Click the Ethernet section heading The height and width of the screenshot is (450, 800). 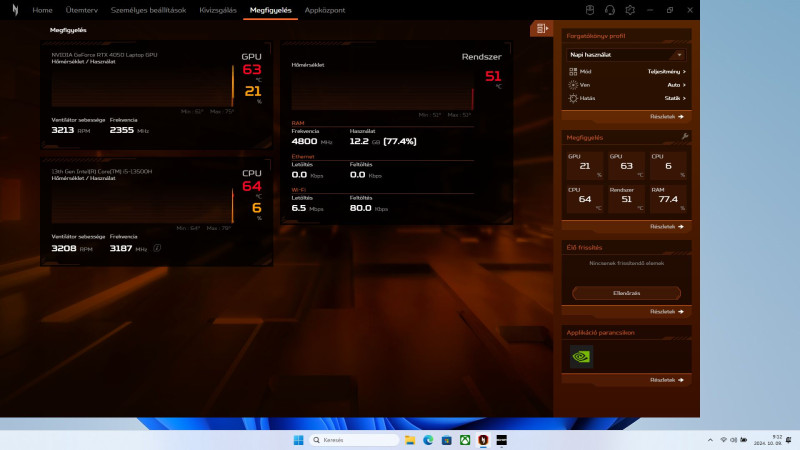[x=303, y=157]
